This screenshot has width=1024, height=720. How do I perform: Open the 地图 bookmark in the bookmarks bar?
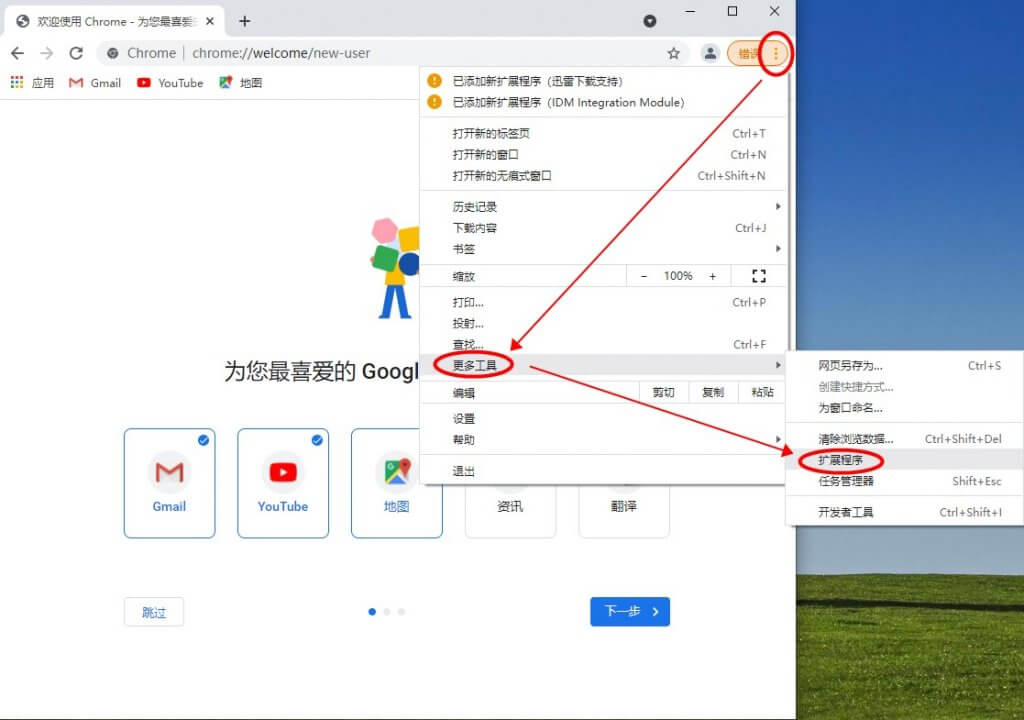tap(241, 82)
